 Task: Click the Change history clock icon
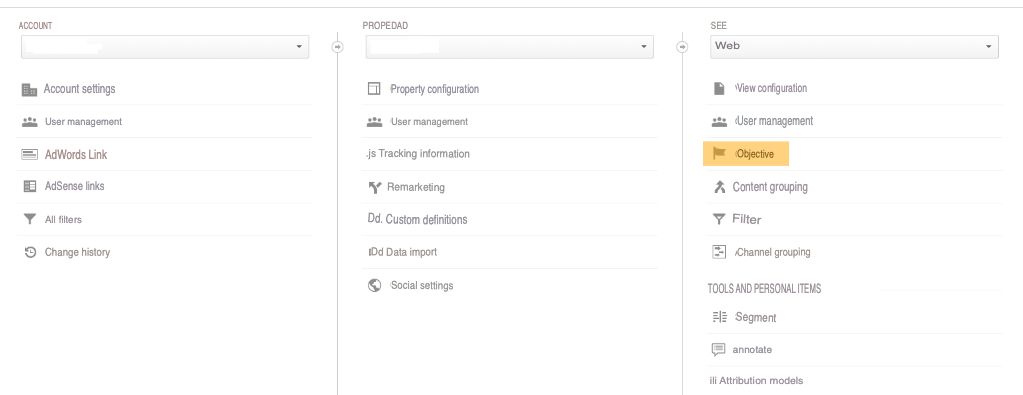pyautogui.click(x=30, y=252)
